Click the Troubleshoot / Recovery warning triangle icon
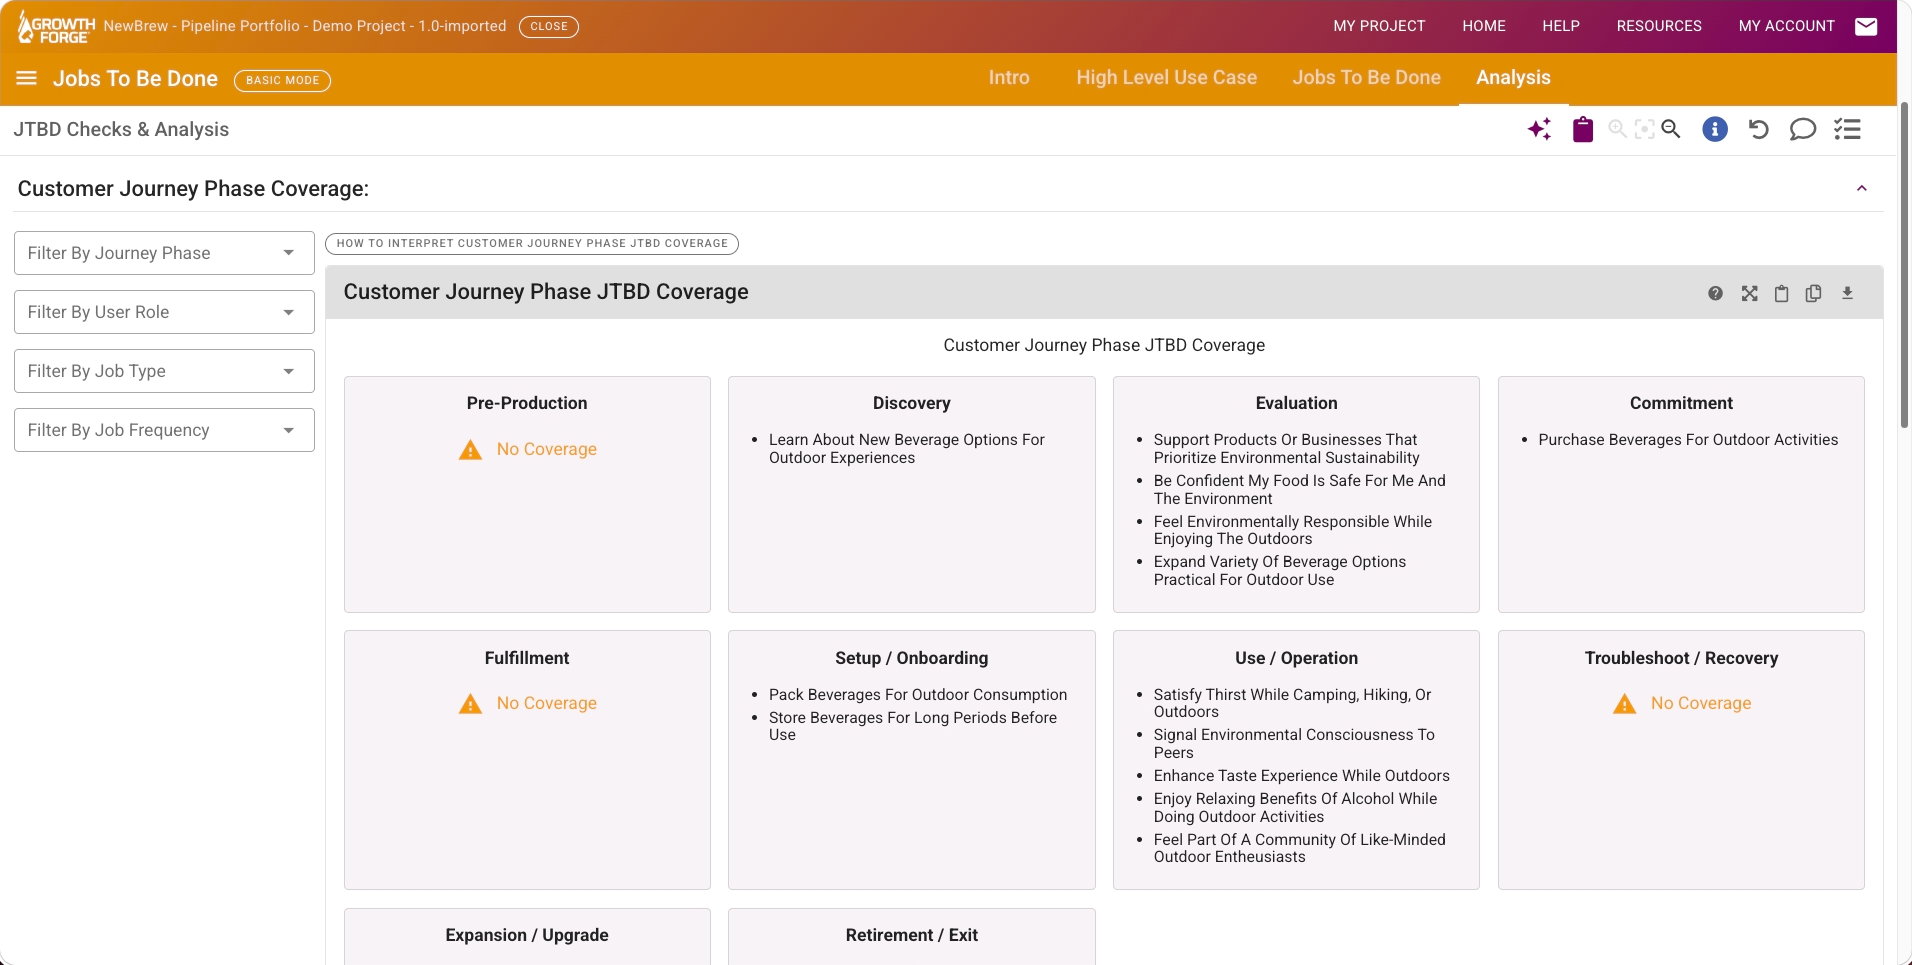The image size is (1912, 965). pos(1625,704)
